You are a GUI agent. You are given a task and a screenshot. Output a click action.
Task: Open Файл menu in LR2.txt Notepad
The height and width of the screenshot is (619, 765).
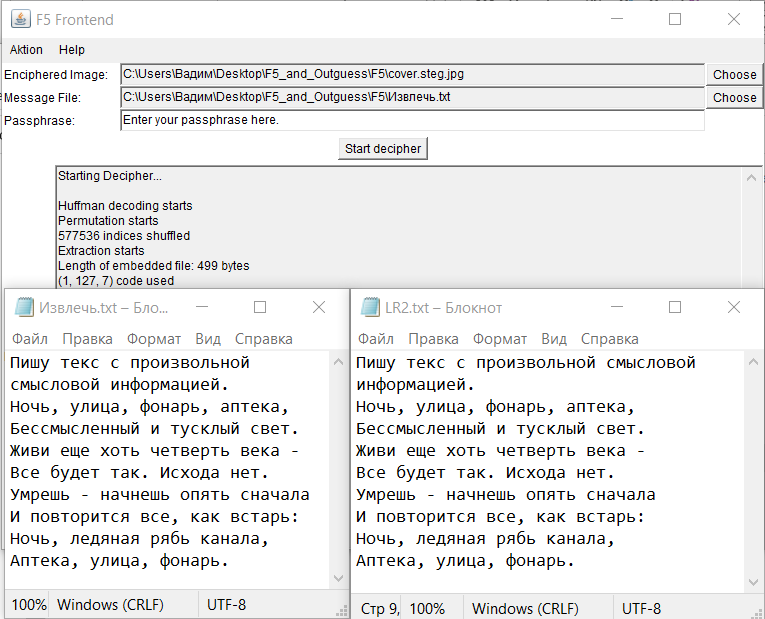click(376, 339)
